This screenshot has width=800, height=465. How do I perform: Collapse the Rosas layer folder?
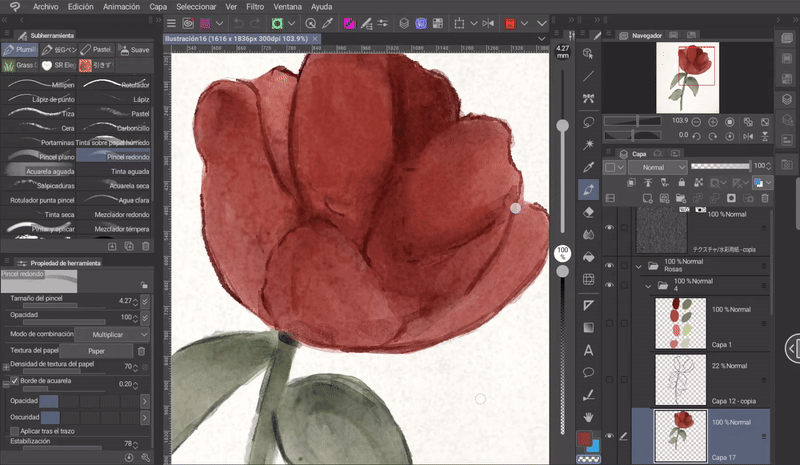tap(638, 266)
